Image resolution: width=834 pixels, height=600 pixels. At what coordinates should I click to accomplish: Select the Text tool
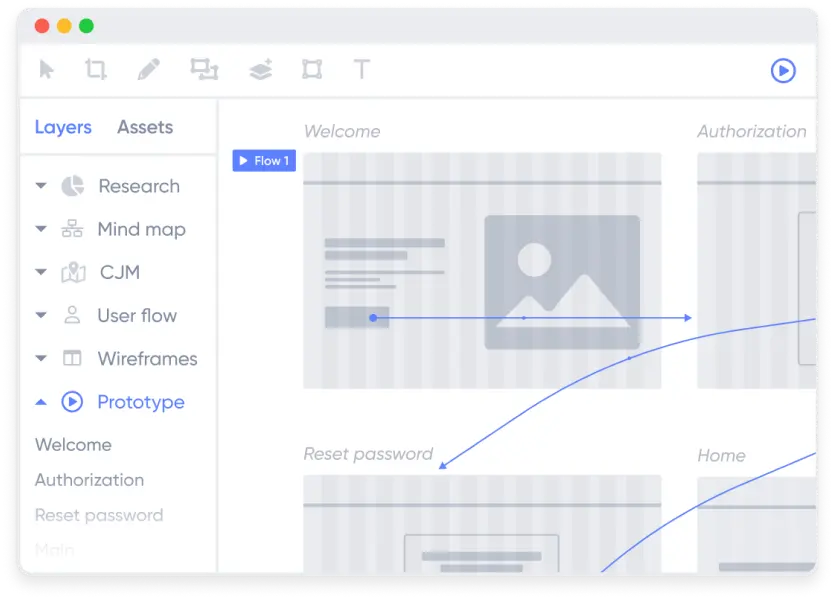[x=360, y=69]
